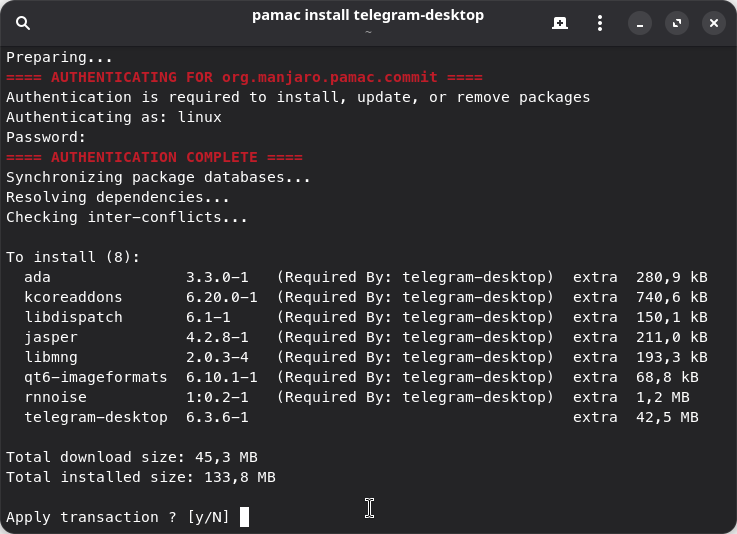Click the red 'AUTHENTICATION COMPLETE' line
737x534 pixels.
pos(154,157)
